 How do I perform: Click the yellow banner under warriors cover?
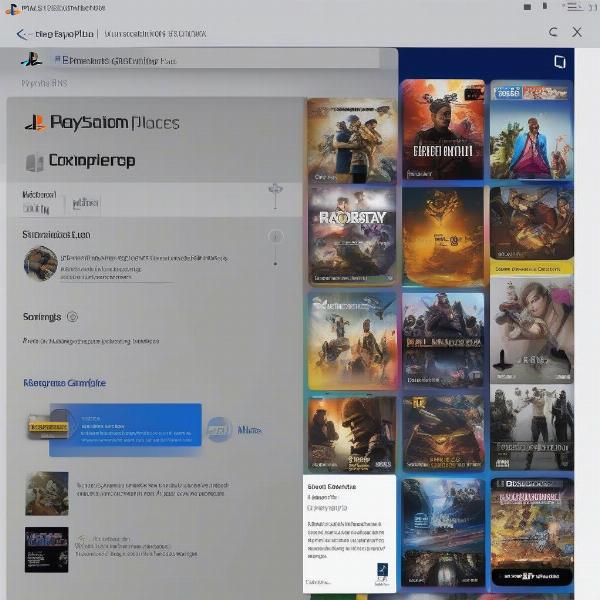tap(532, 269)
